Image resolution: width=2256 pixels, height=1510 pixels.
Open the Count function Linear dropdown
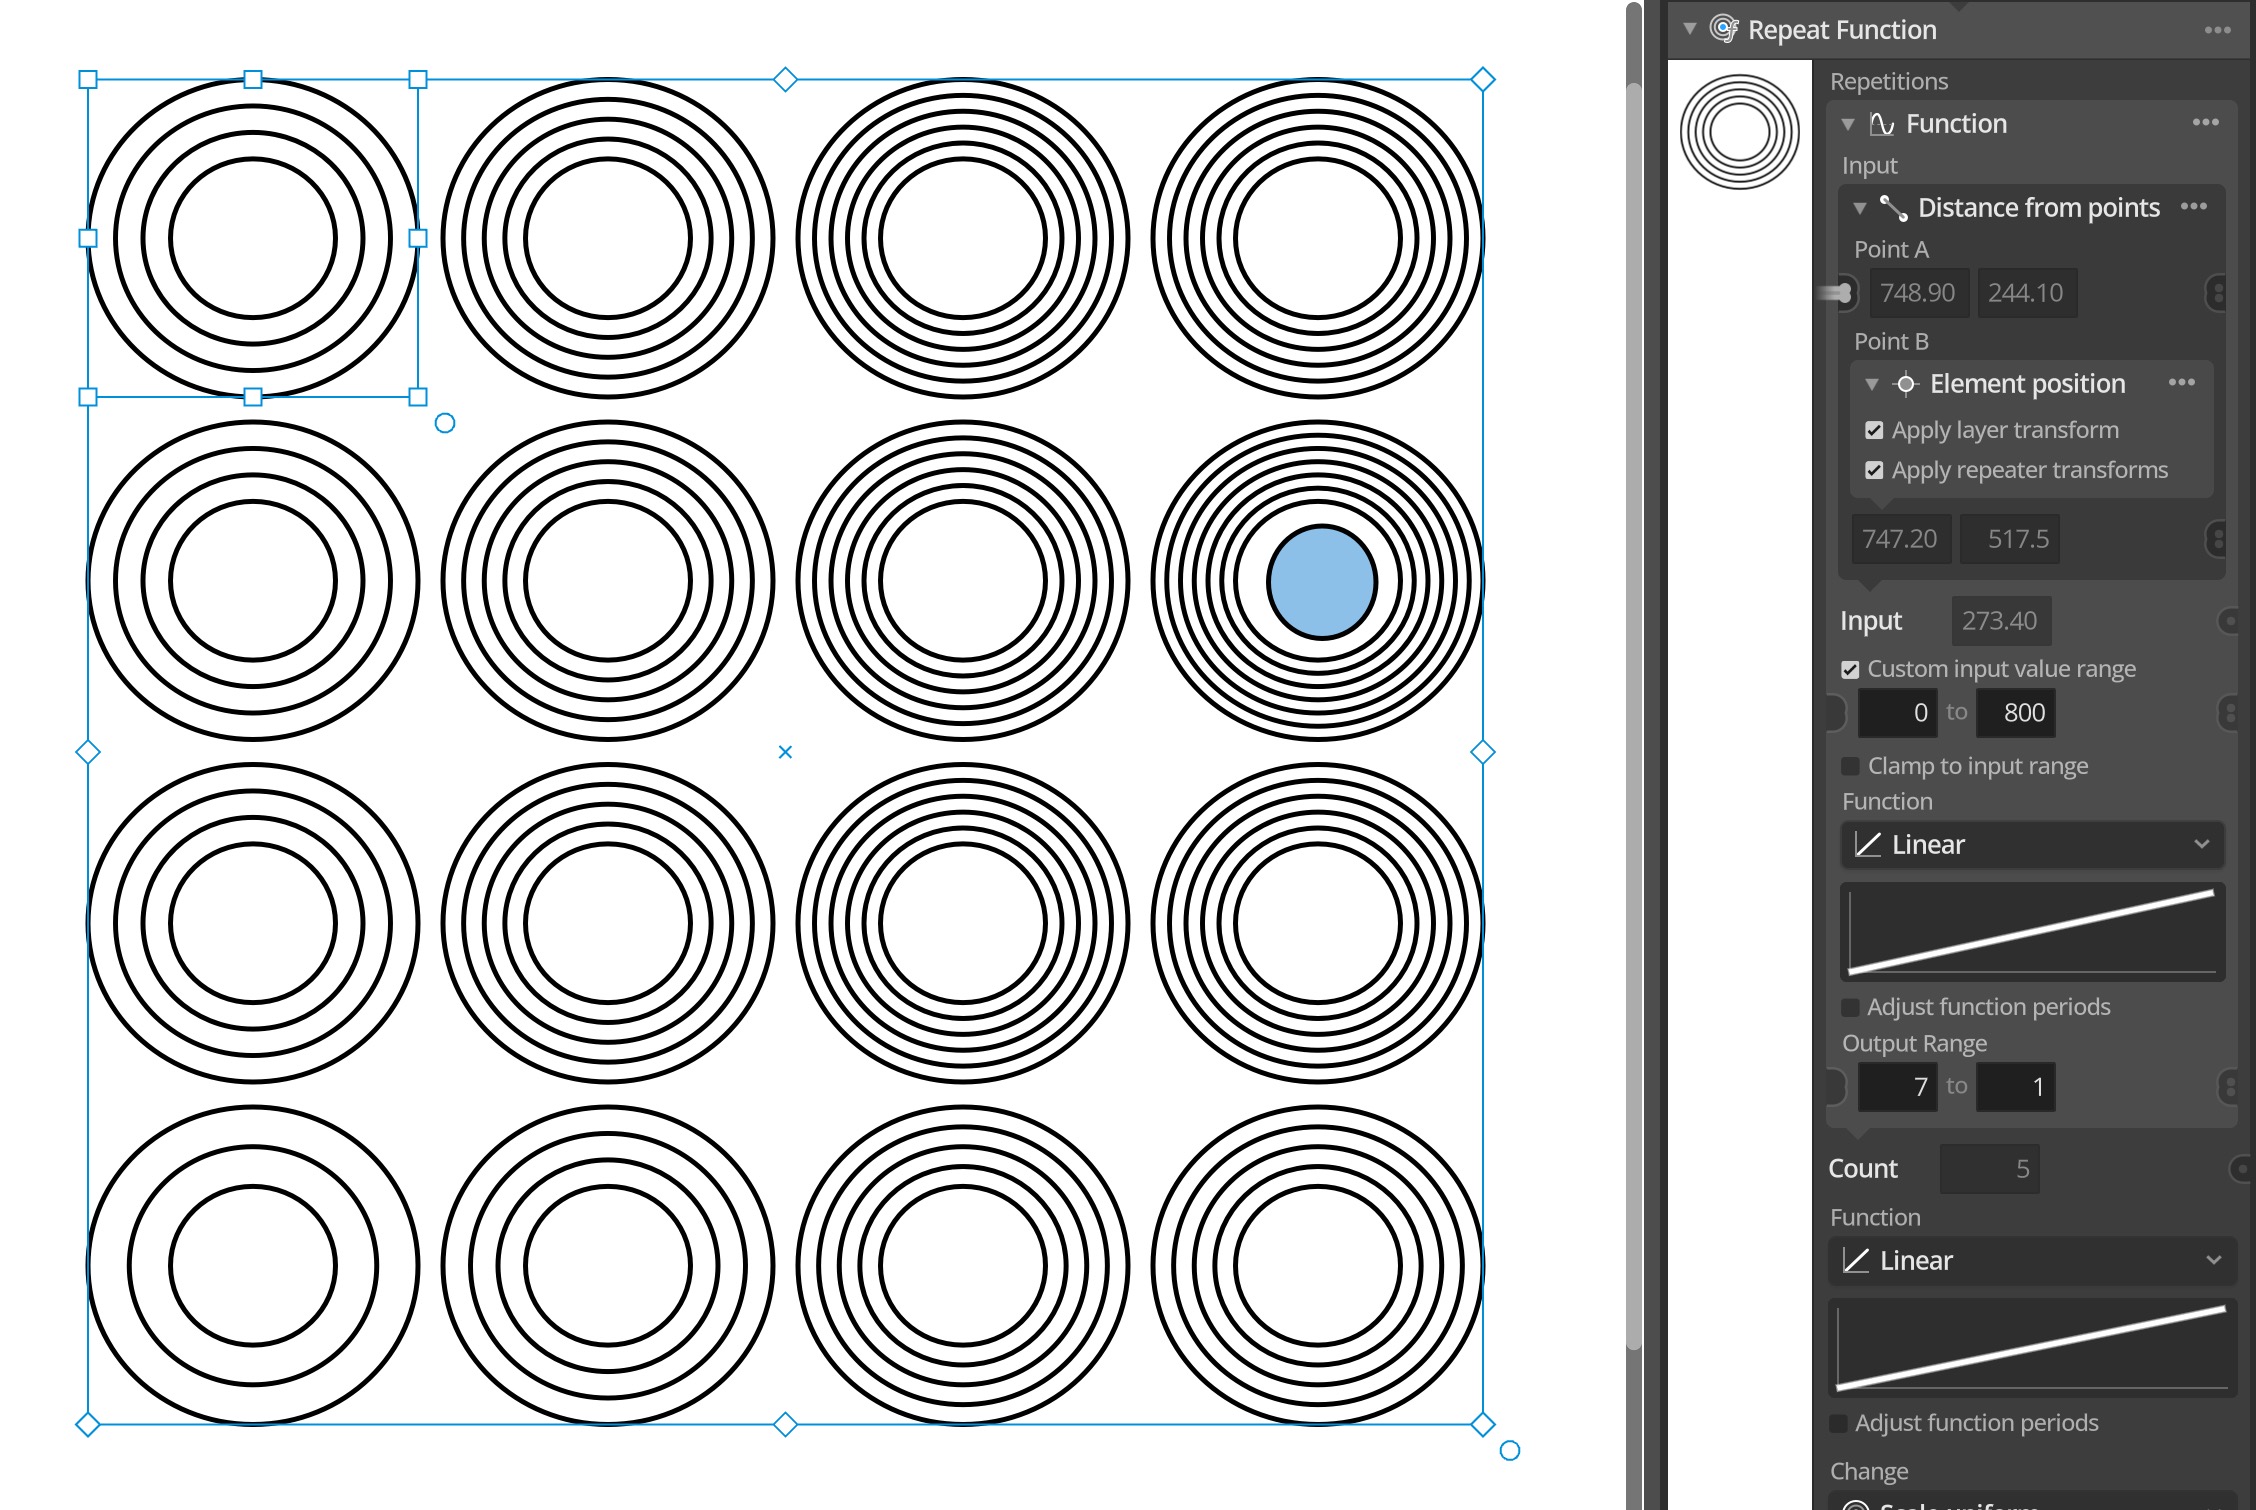coord(2031,1261)
